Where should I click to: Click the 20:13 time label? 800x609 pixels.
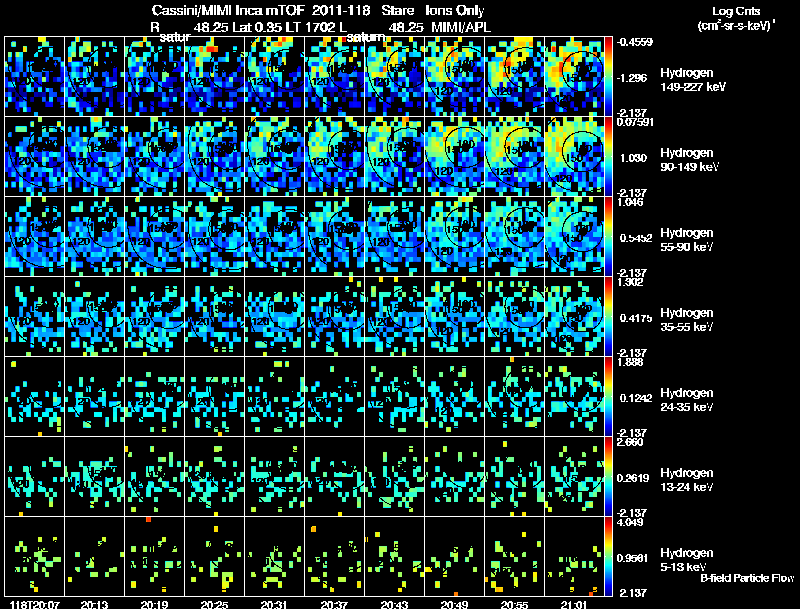click(x=94, y=604)
